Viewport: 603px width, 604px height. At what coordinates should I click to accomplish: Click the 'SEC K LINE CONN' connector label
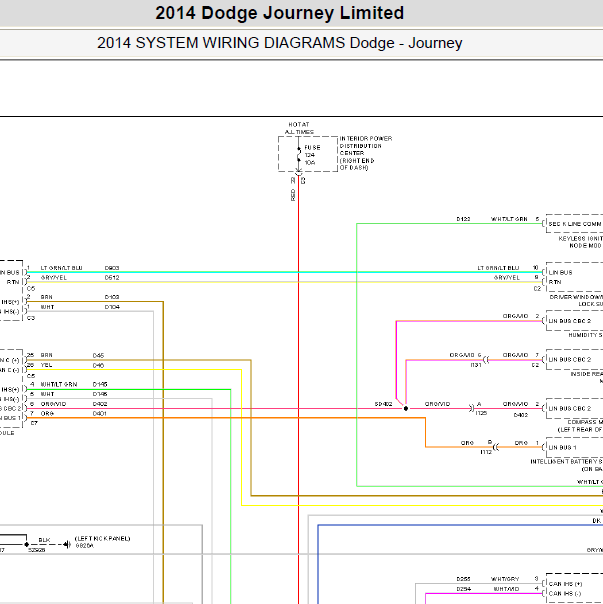[x=575, y=224]
